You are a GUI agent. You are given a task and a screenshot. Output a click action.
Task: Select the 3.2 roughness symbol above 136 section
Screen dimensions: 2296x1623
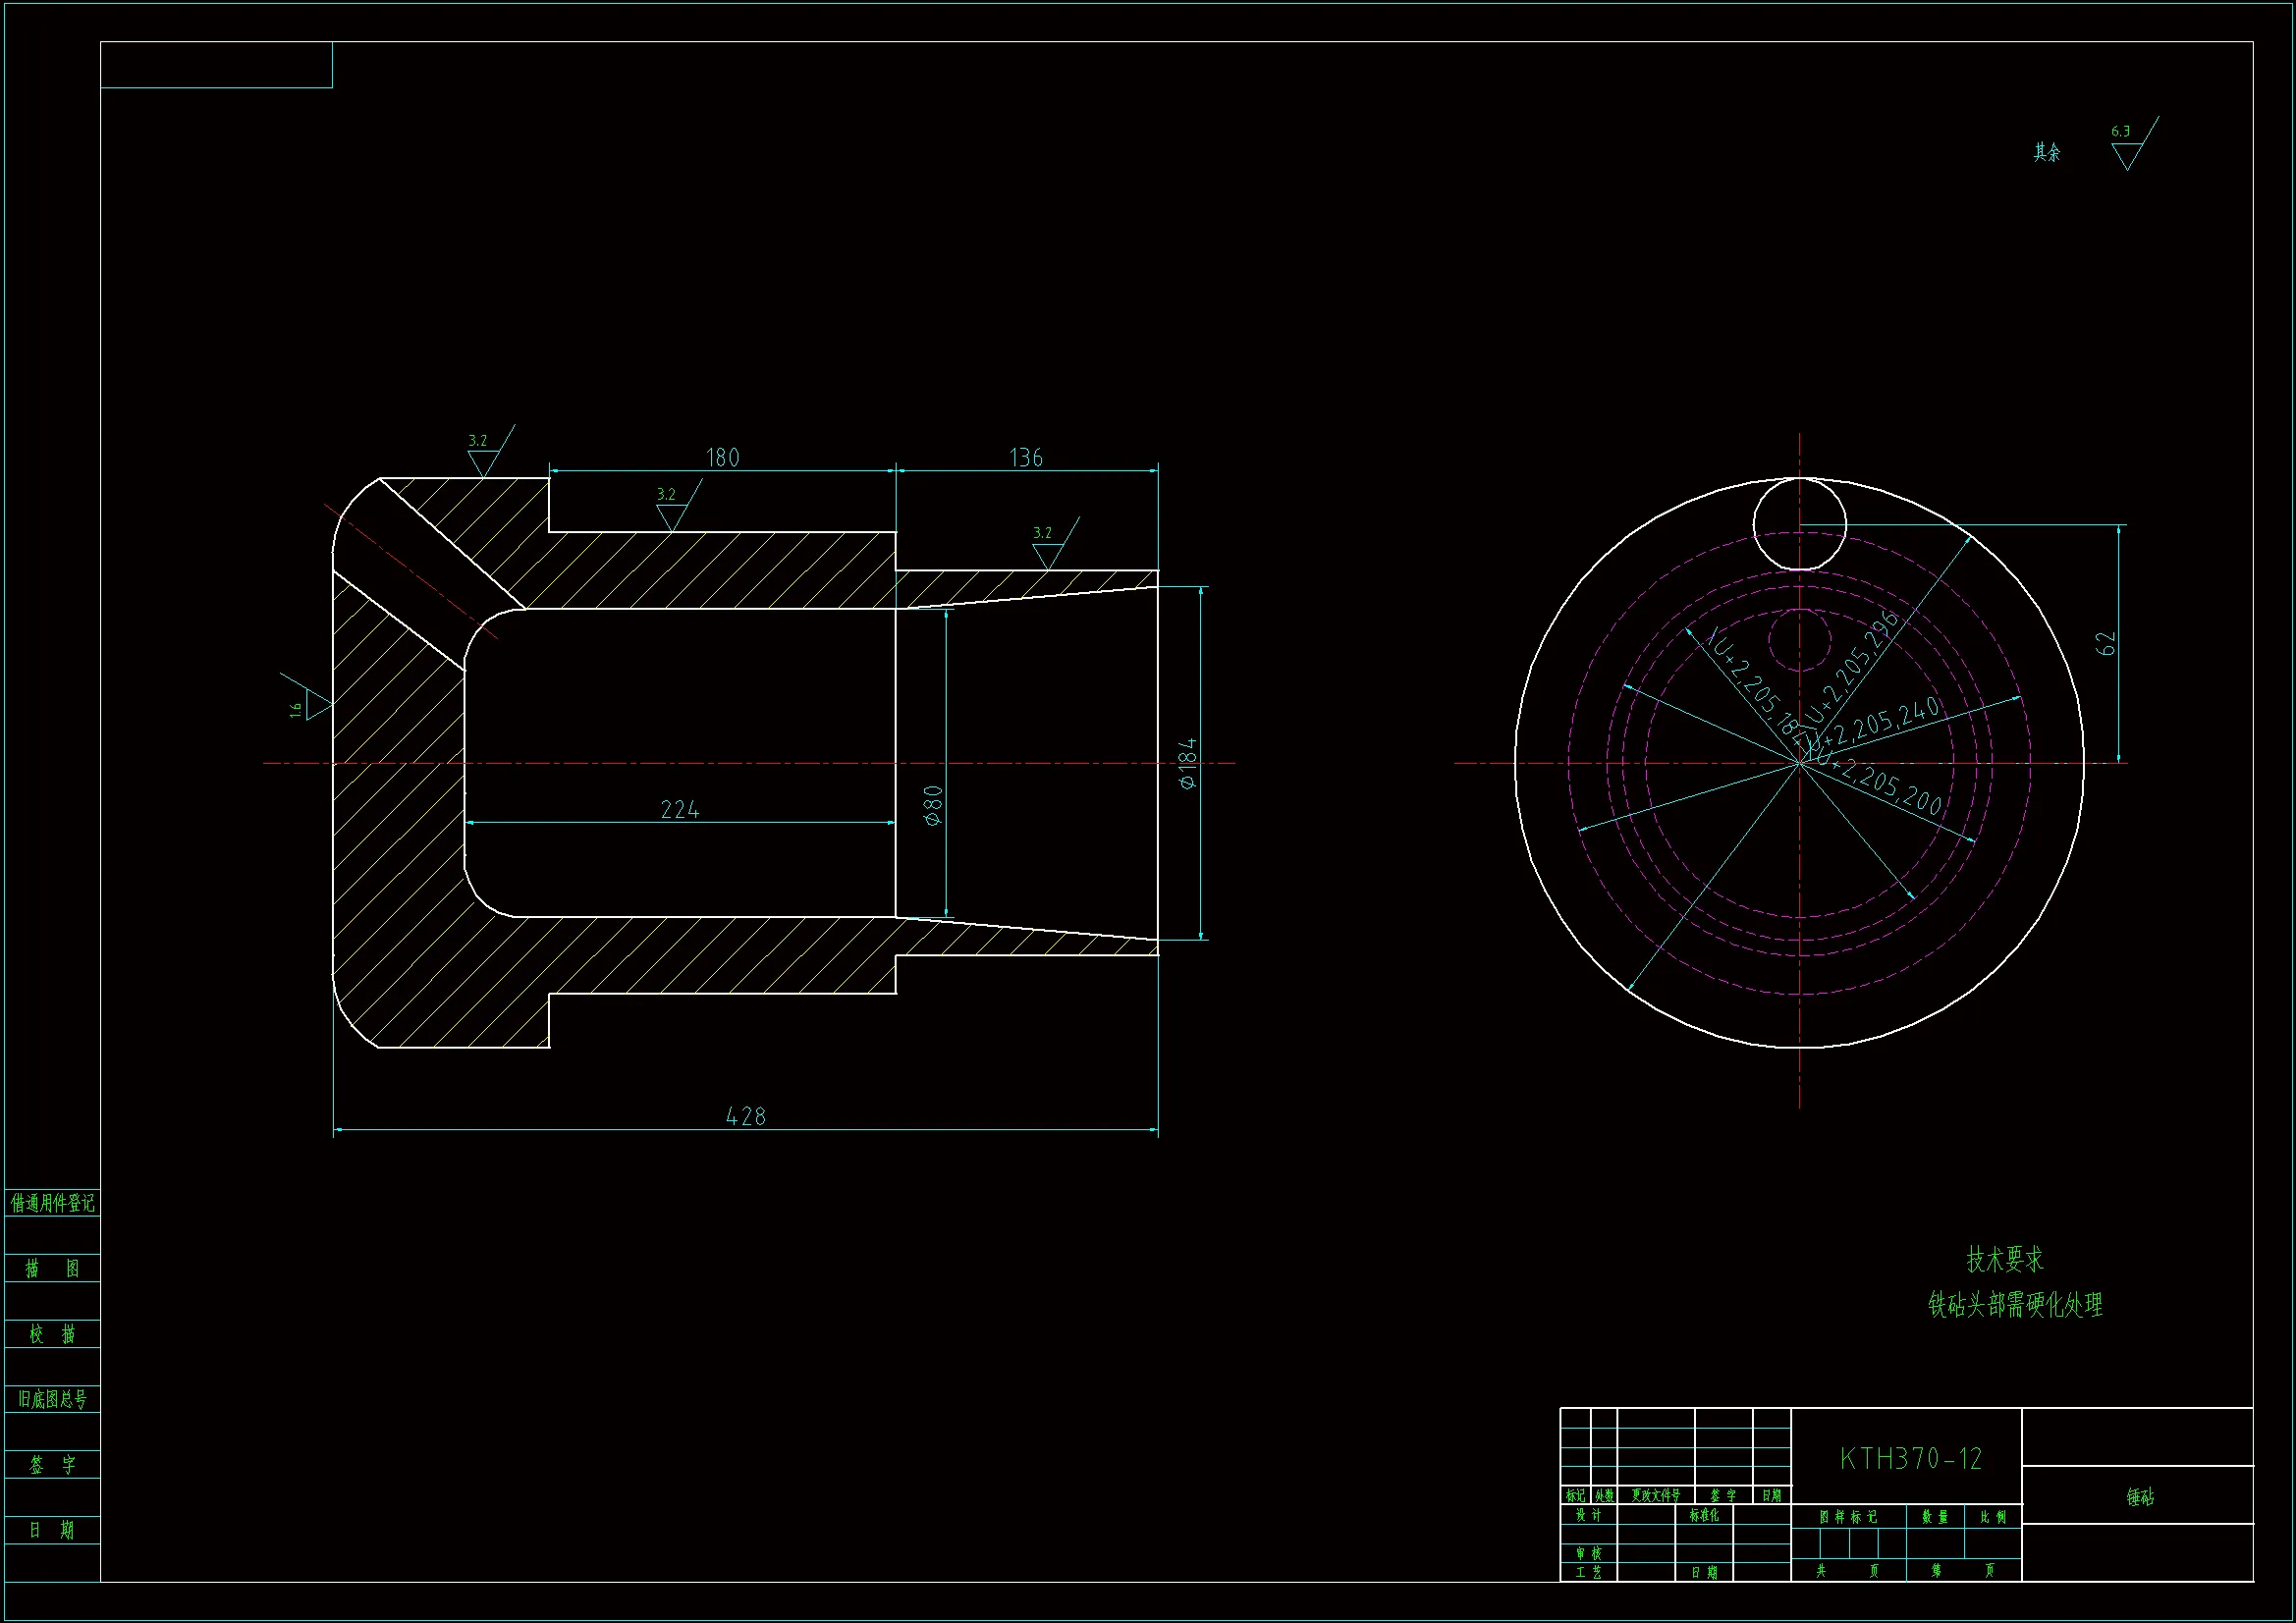click(1047, 553)
